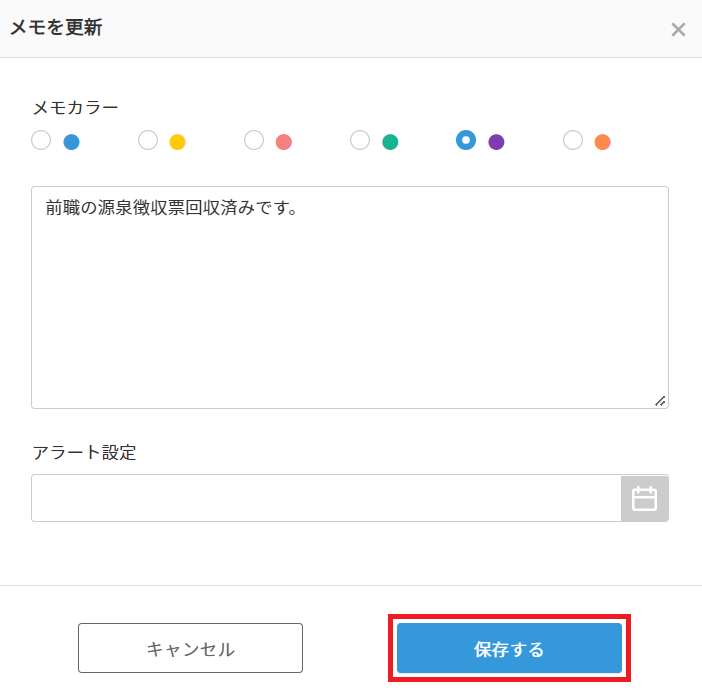Select the yellow memo color radio button

(x=148, y=140)
